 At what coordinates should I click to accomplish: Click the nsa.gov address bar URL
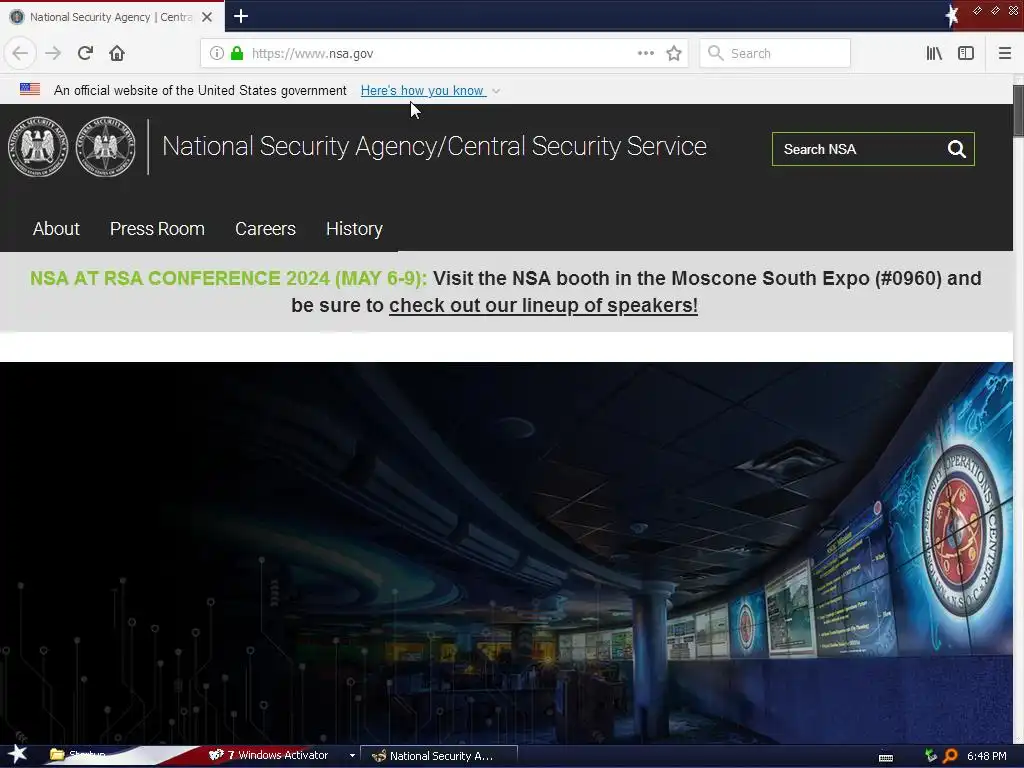[x=312, y=54]
